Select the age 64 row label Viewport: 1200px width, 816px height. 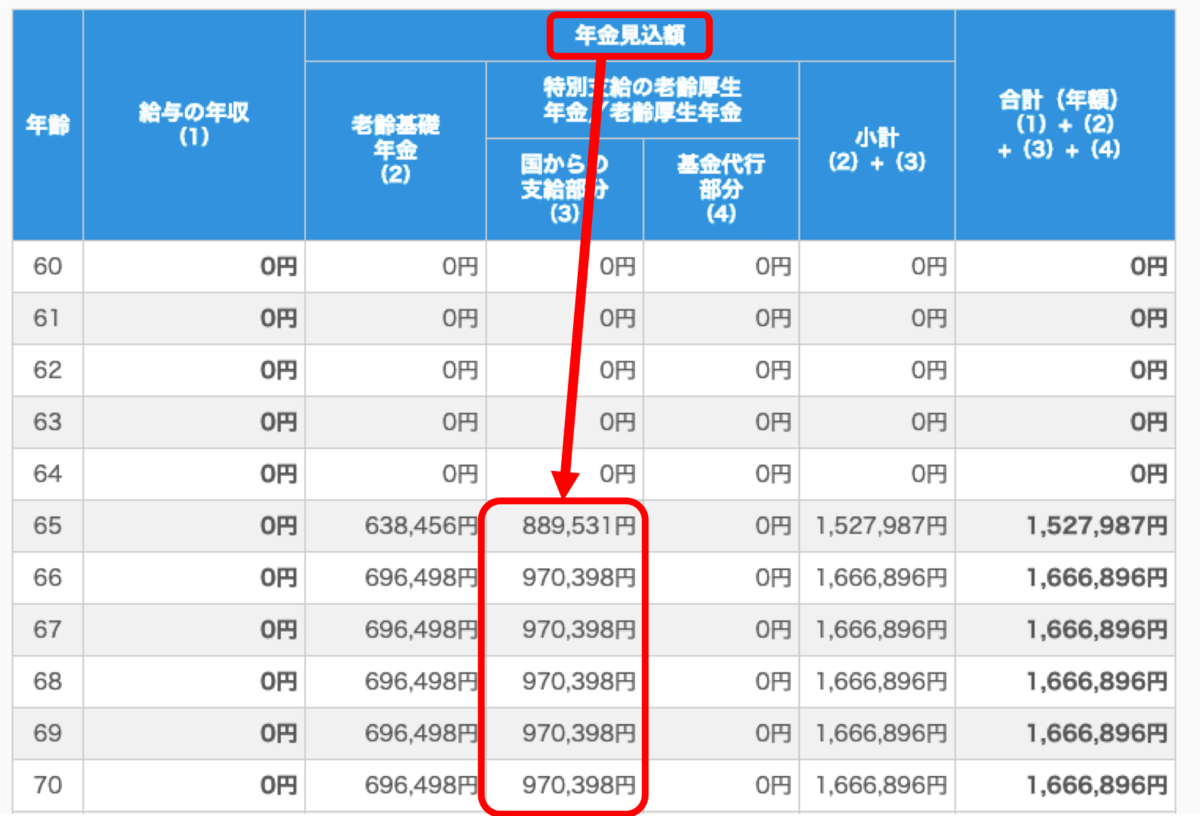[x=48, y=475]
